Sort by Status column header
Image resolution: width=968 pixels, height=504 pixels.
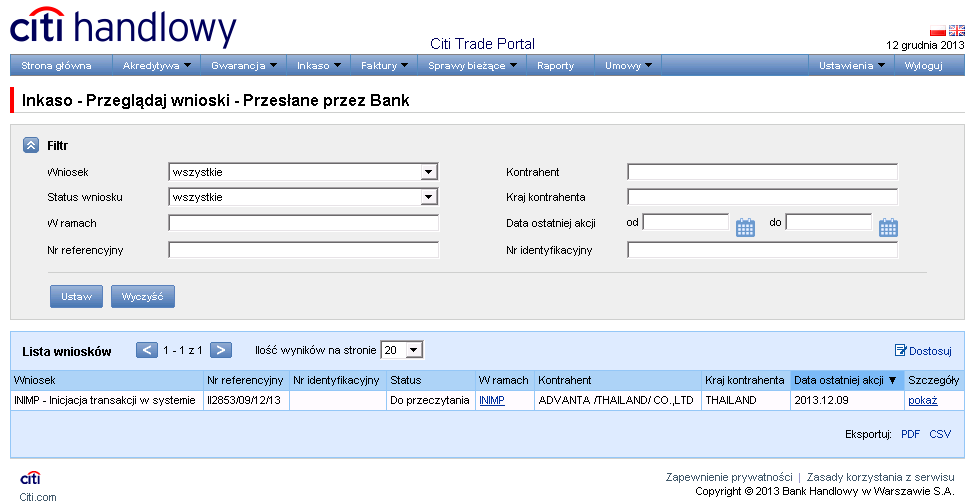click(x=430, y=380)
